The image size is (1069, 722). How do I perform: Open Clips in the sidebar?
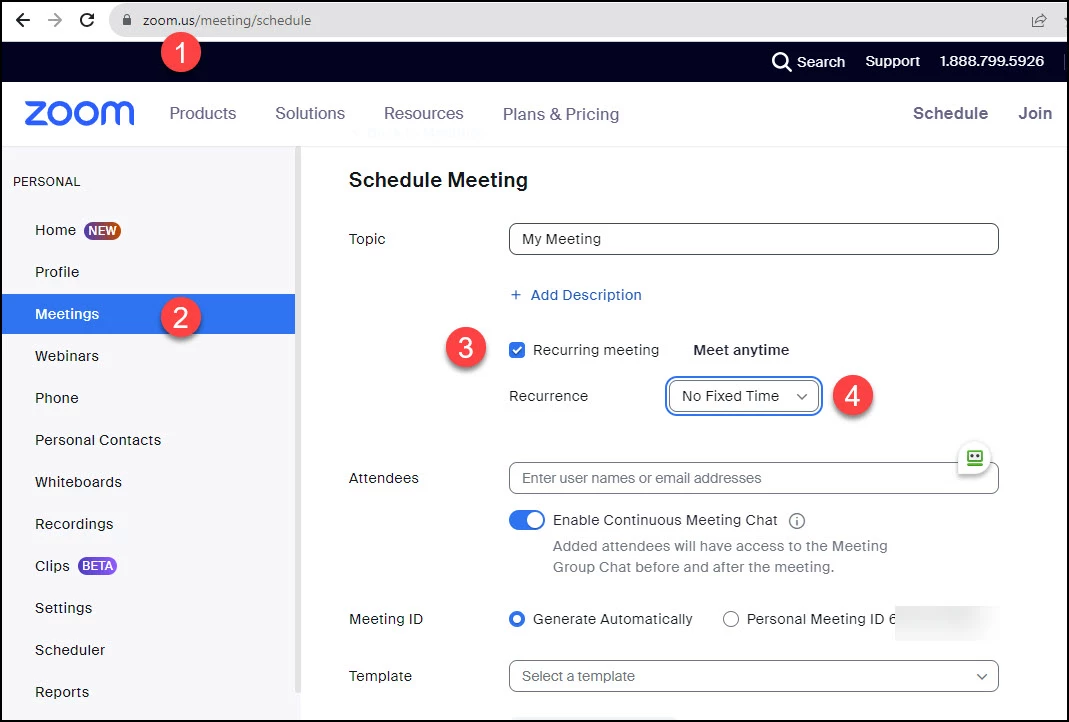[x=52, y=566]
